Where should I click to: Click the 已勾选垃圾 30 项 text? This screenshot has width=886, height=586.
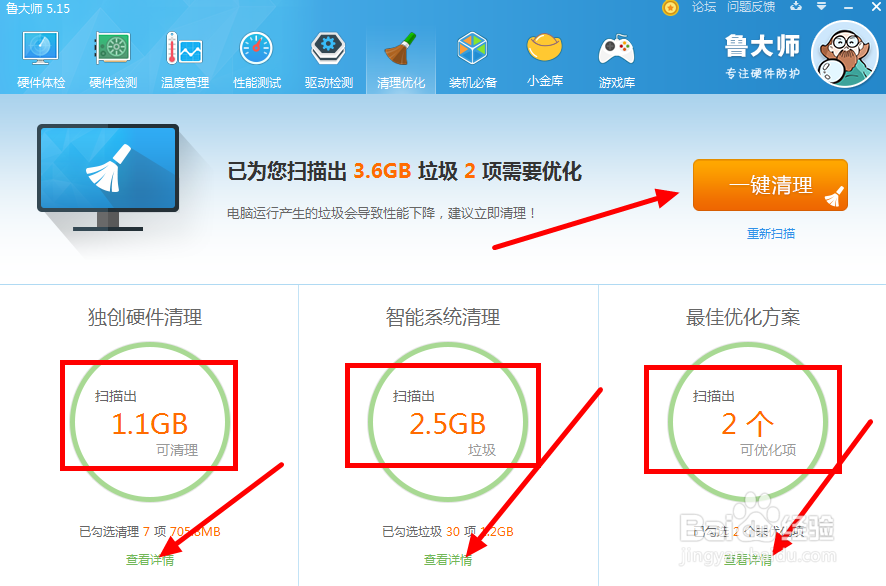(429, 532)
